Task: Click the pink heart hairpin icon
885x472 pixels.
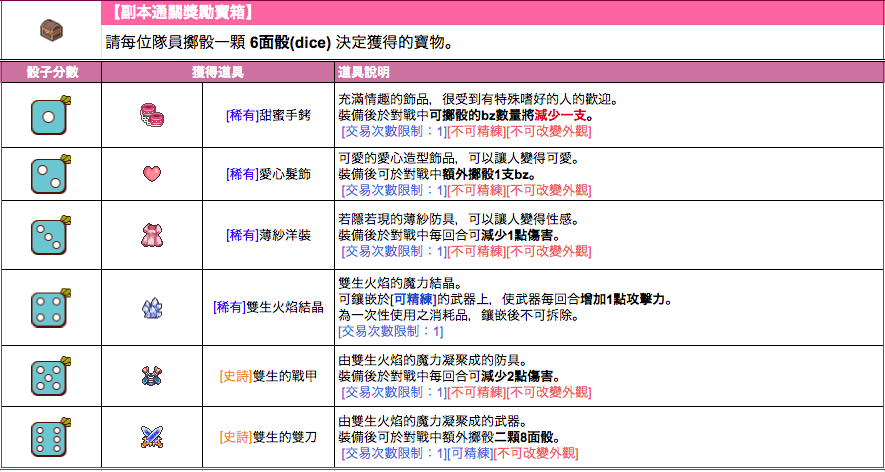Action: (152, 174)
